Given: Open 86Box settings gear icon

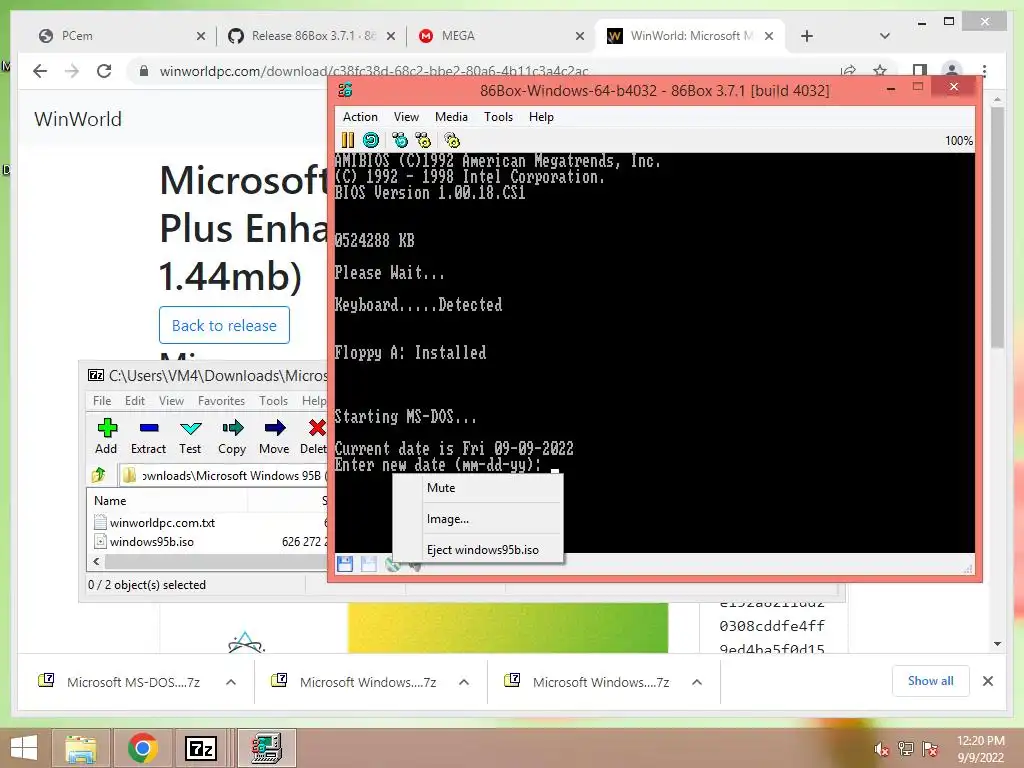Looking at the screenshot, I should [452, 140].
